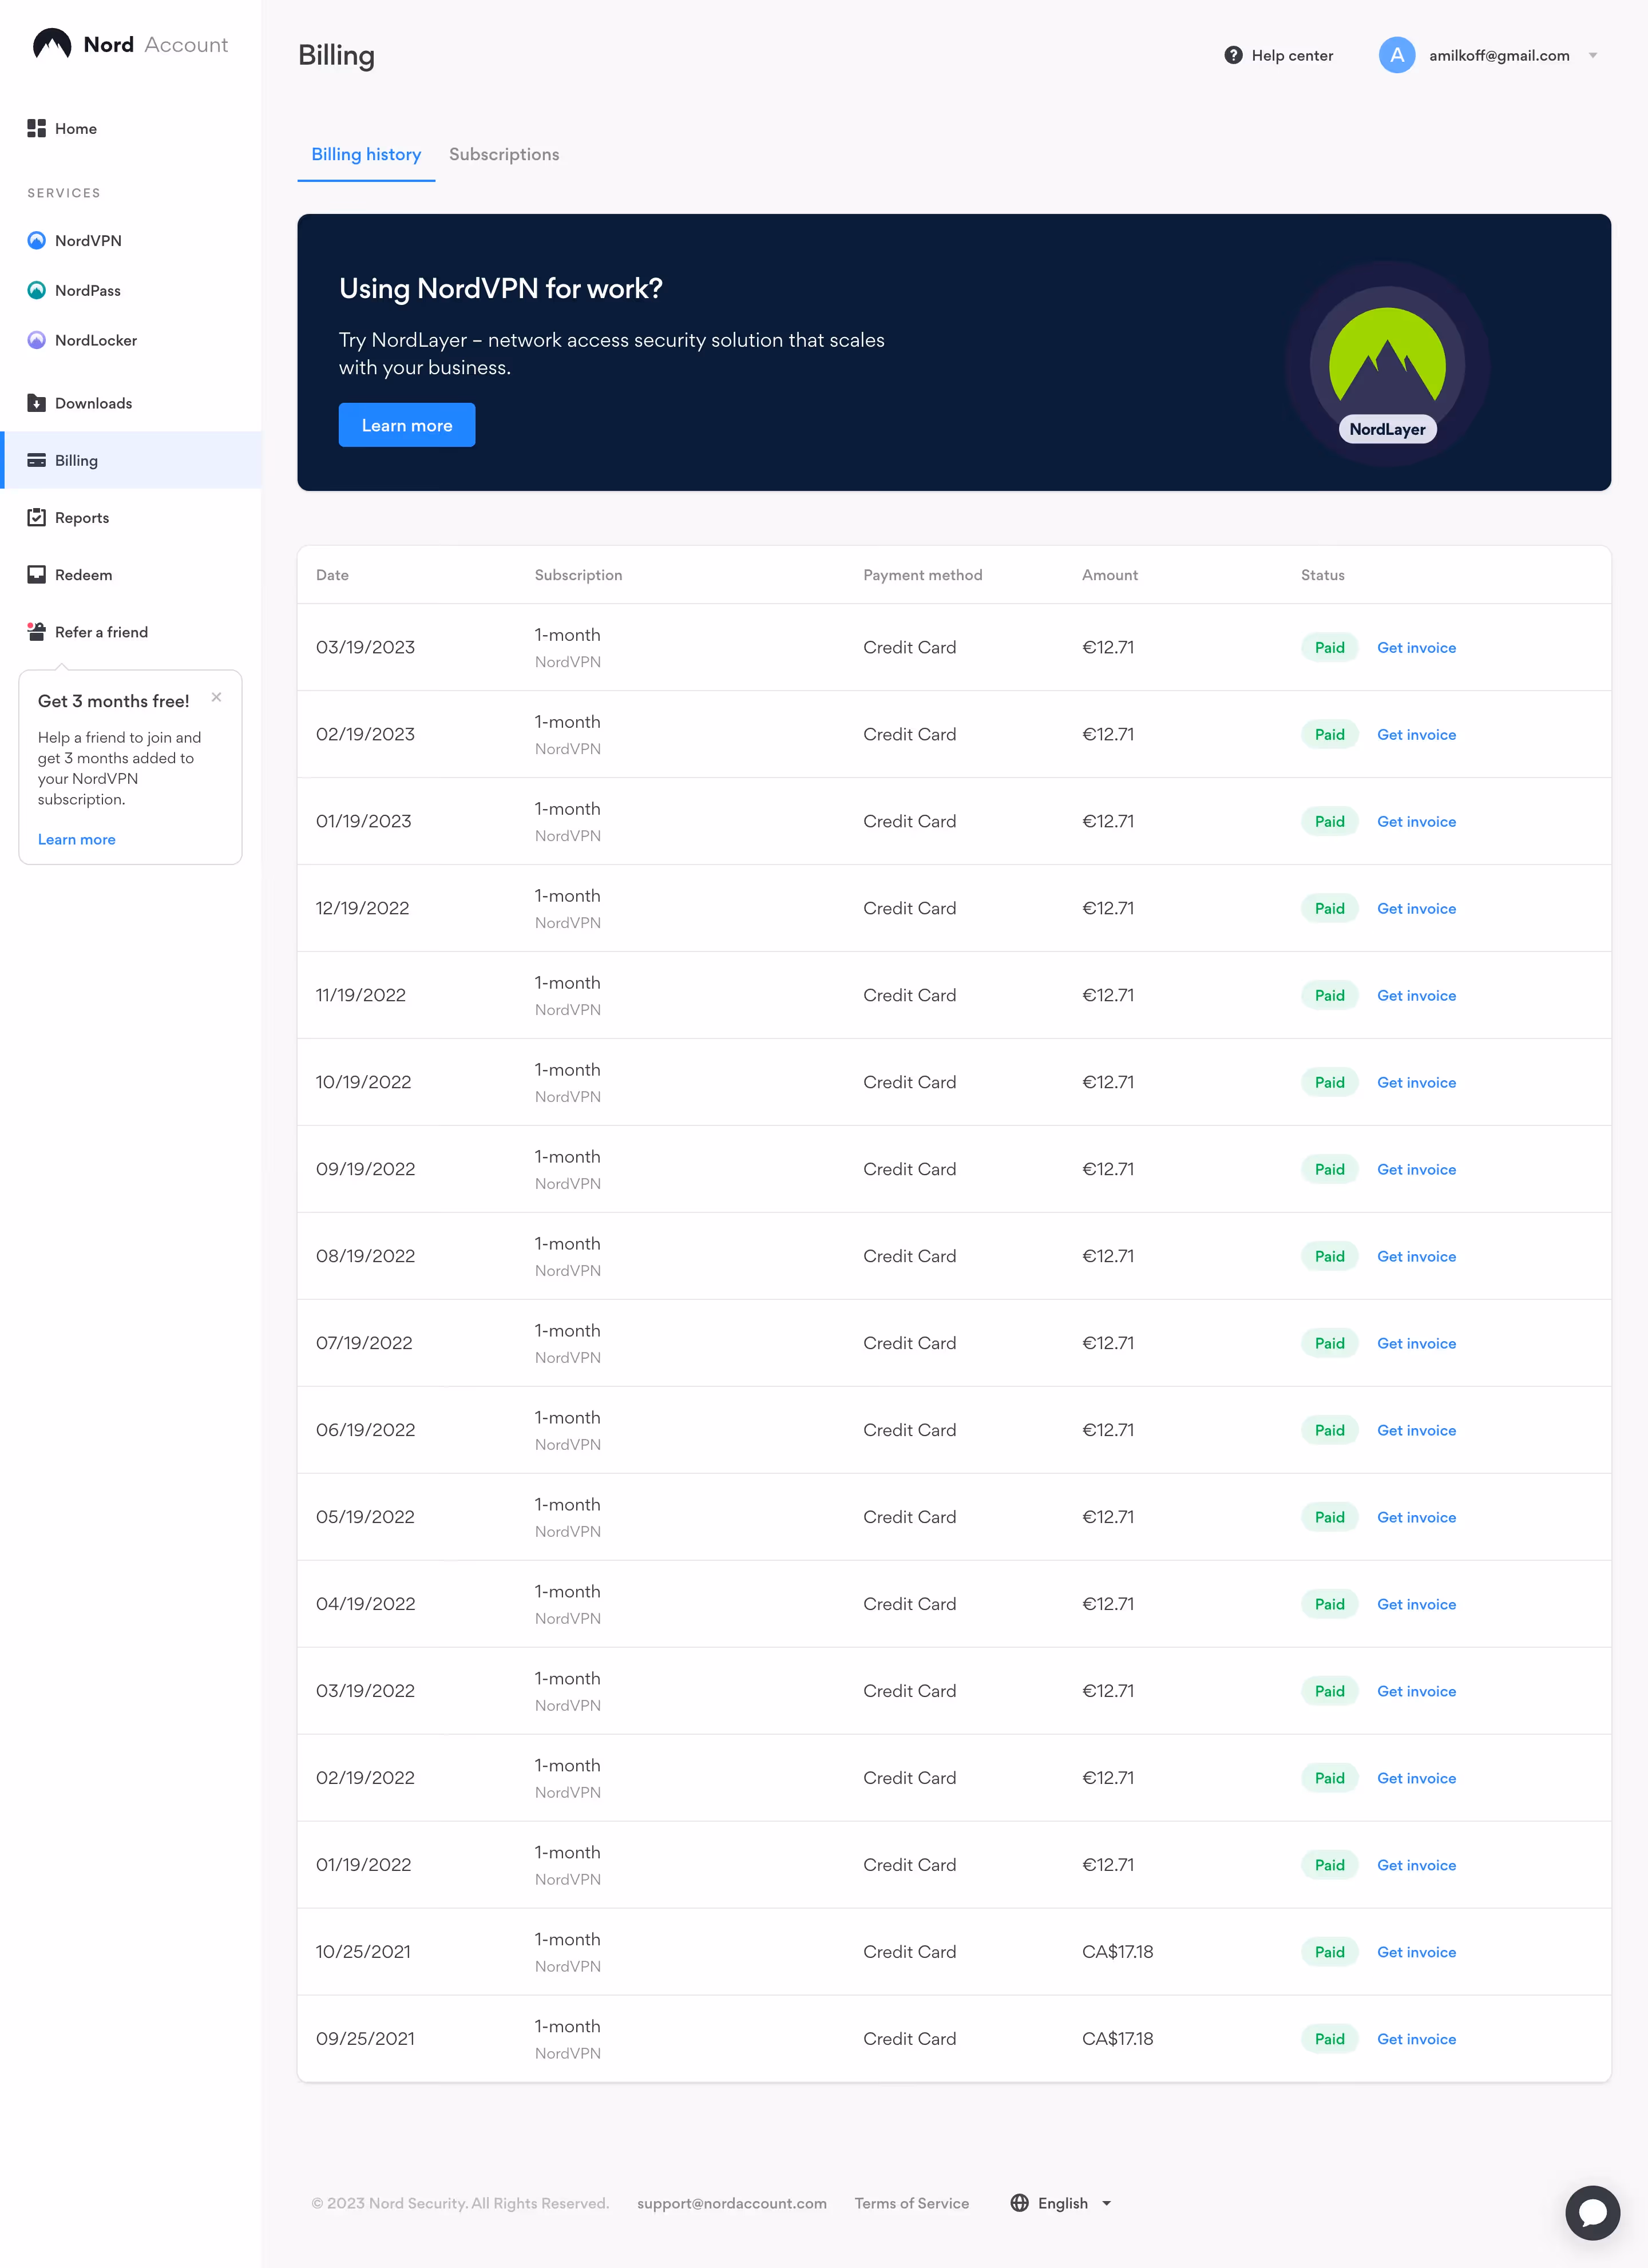
Task: Open the Refer a friend page
Action: tap(101, 632)
